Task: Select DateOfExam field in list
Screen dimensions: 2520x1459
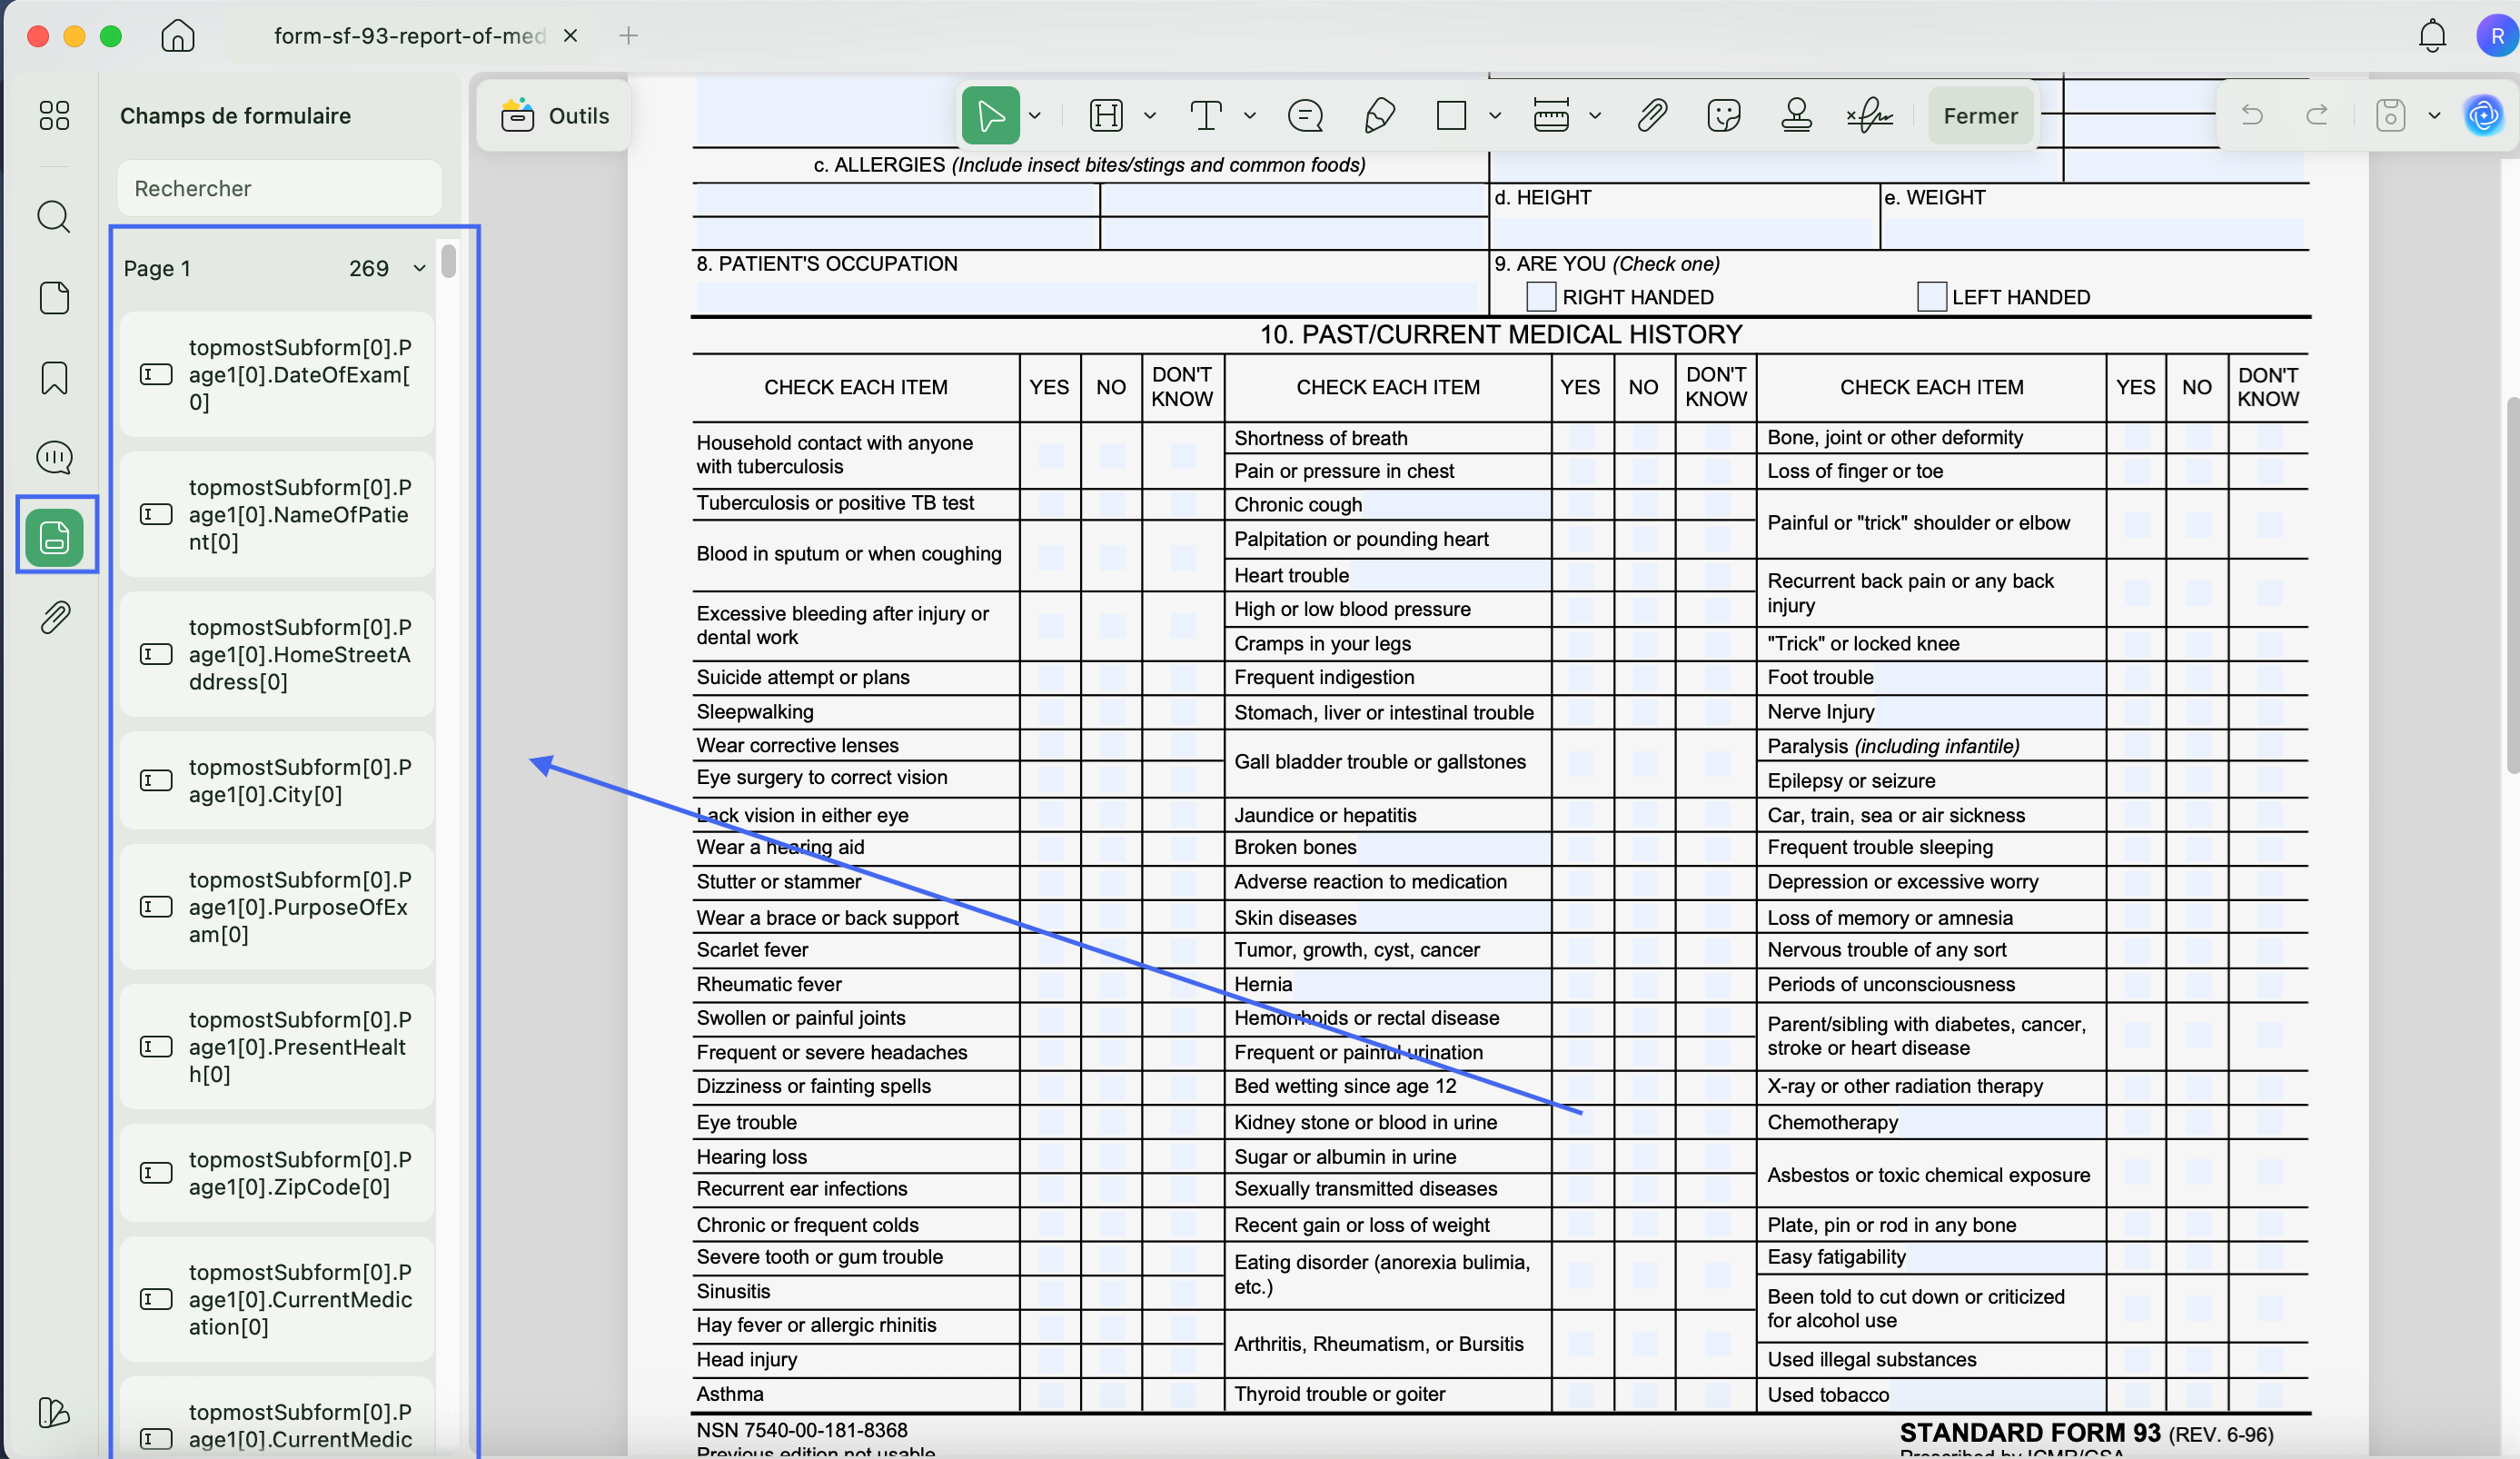Action: pyautogui.click(x=277, y=375)
